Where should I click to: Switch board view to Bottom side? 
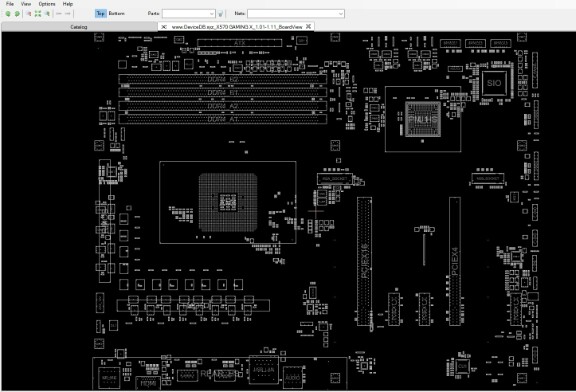tap(116, 14)
